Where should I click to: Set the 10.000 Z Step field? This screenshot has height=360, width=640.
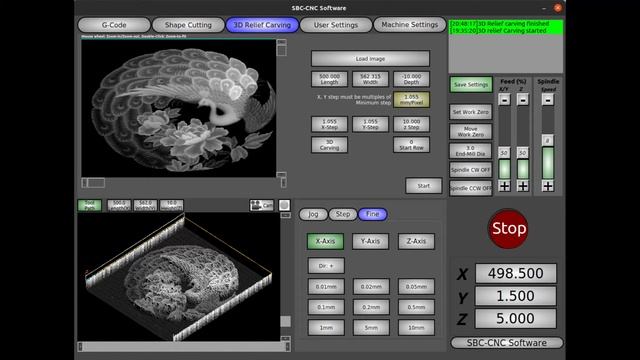click(x=411, y=124)
